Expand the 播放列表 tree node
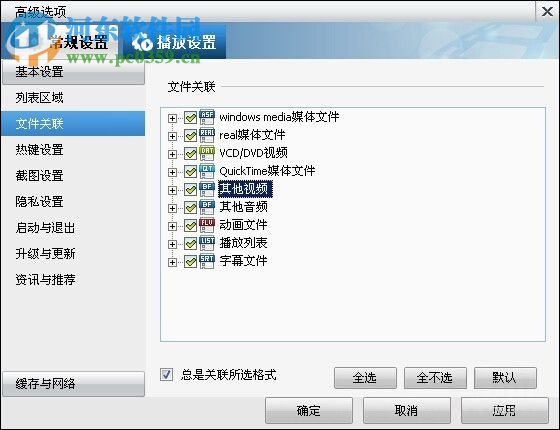Screen dimensions: 560x430 pyautogui.click(x=172, y=244)
